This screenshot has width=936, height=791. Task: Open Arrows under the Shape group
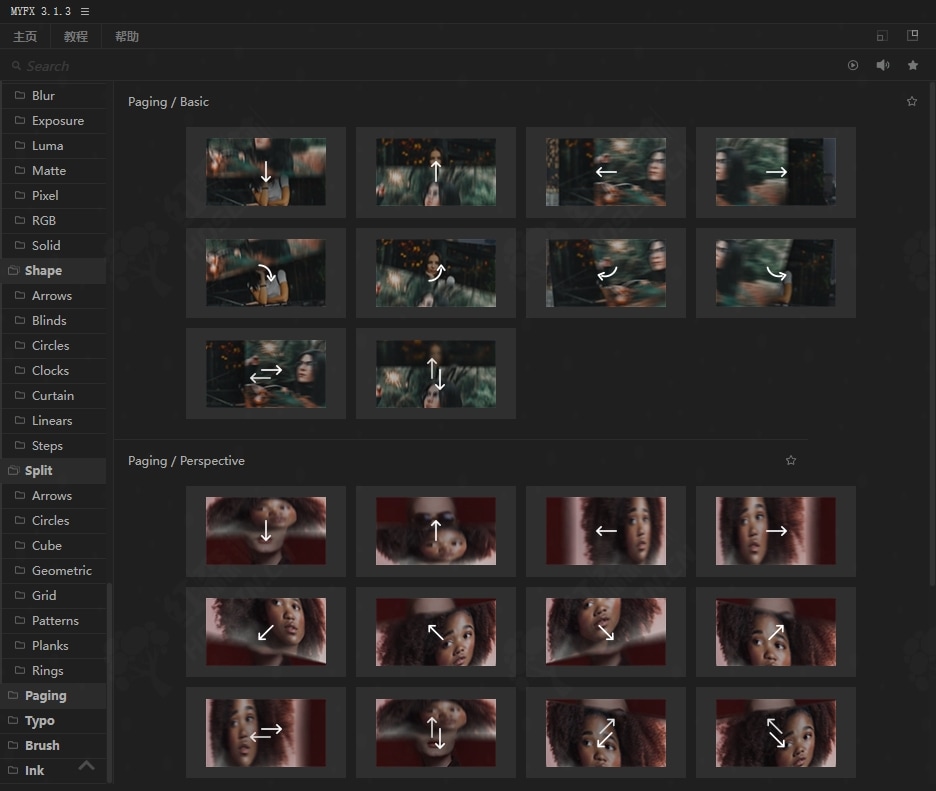pyautogui.click(x=54, y=296)
